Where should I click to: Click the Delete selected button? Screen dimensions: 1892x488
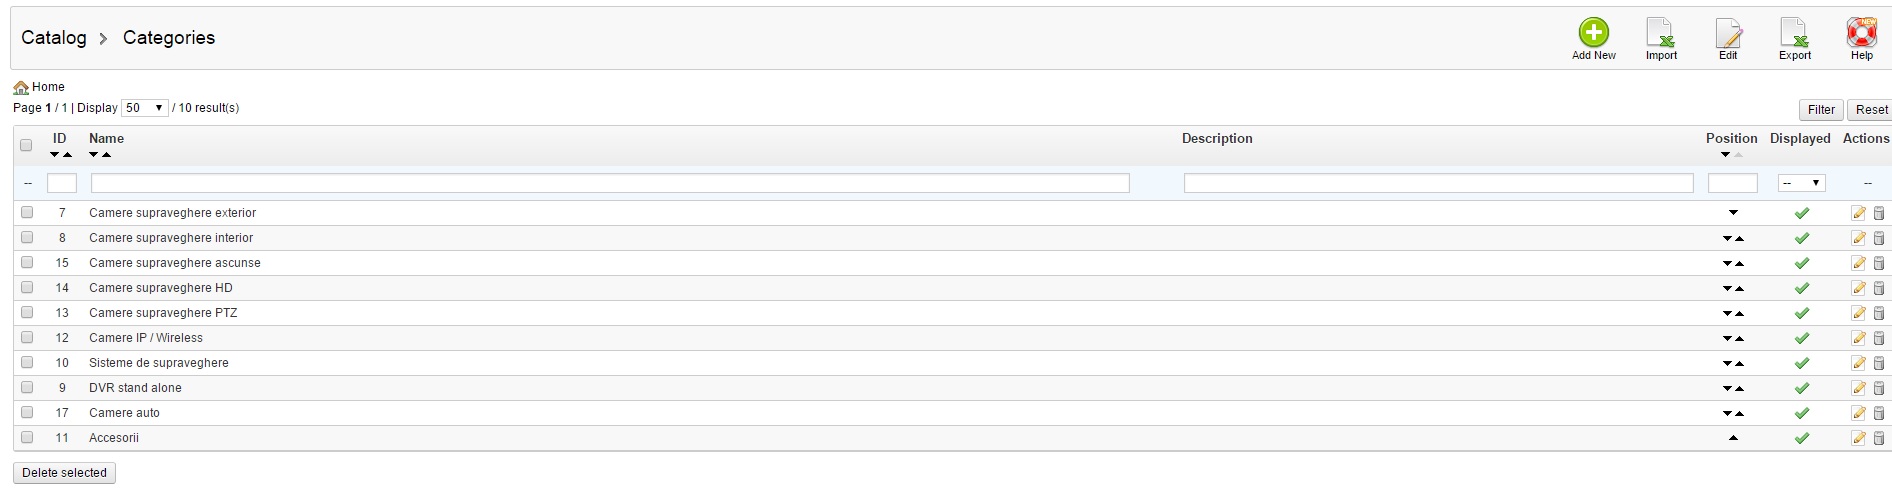point(64,473)
